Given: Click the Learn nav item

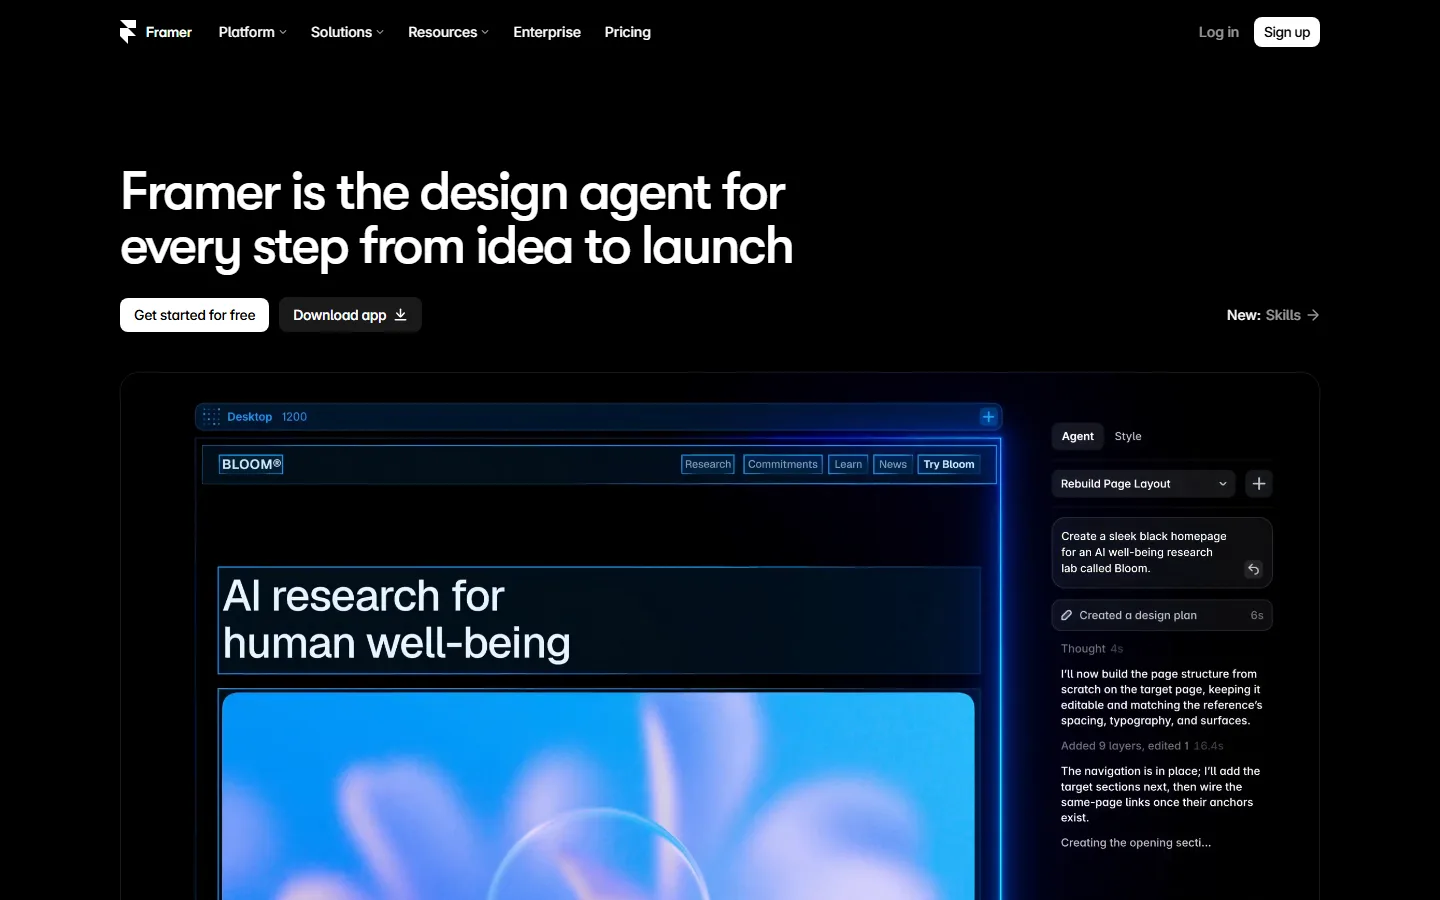Looking at the screenshot, I should [x=848, y=464].
